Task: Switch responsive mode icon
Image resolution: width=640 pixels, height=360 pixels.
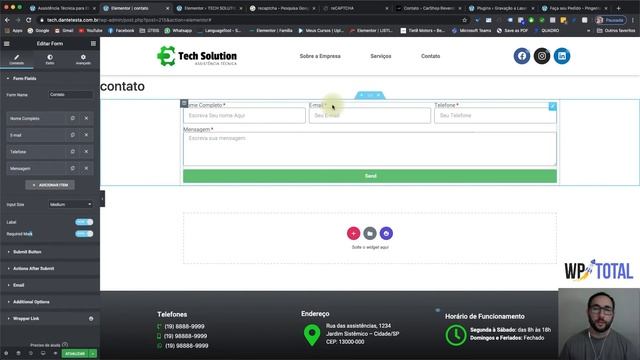Action: [x=43, y=353]
